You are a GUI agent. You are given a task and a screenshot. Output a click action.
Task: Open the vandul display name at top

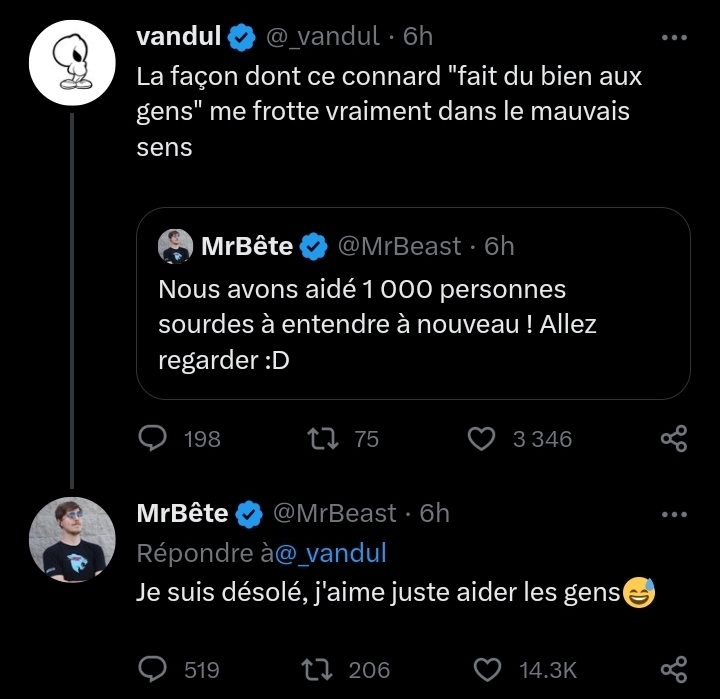click(x=177, y=36)
